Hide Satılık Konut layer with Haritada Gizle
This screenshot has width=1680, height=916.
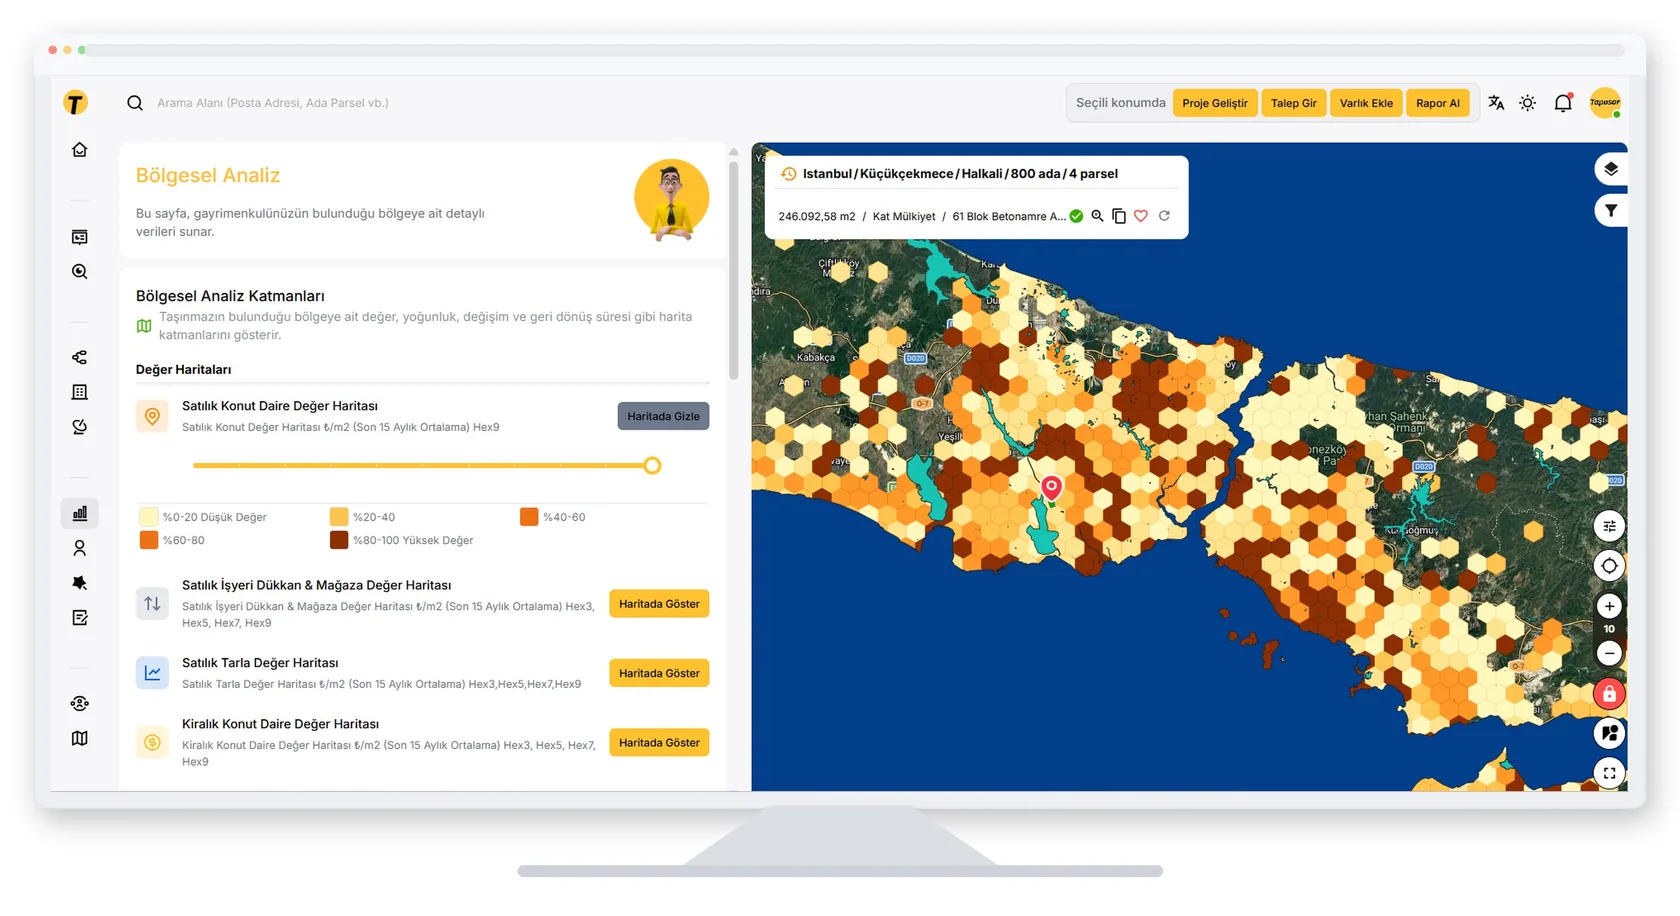tap(663, 416)
